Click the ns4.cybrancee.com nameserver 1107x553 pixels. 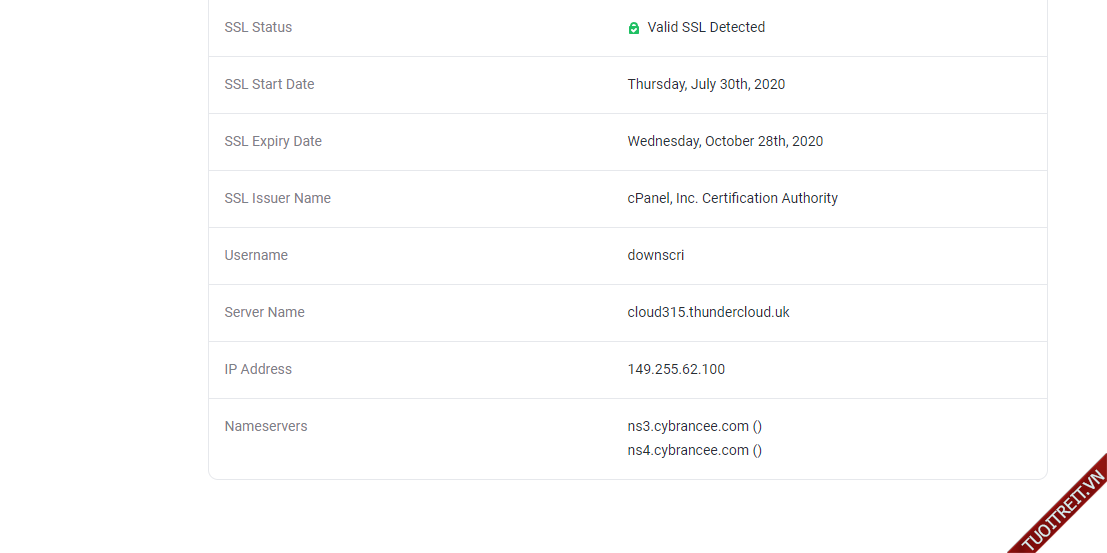coord(688,450)
